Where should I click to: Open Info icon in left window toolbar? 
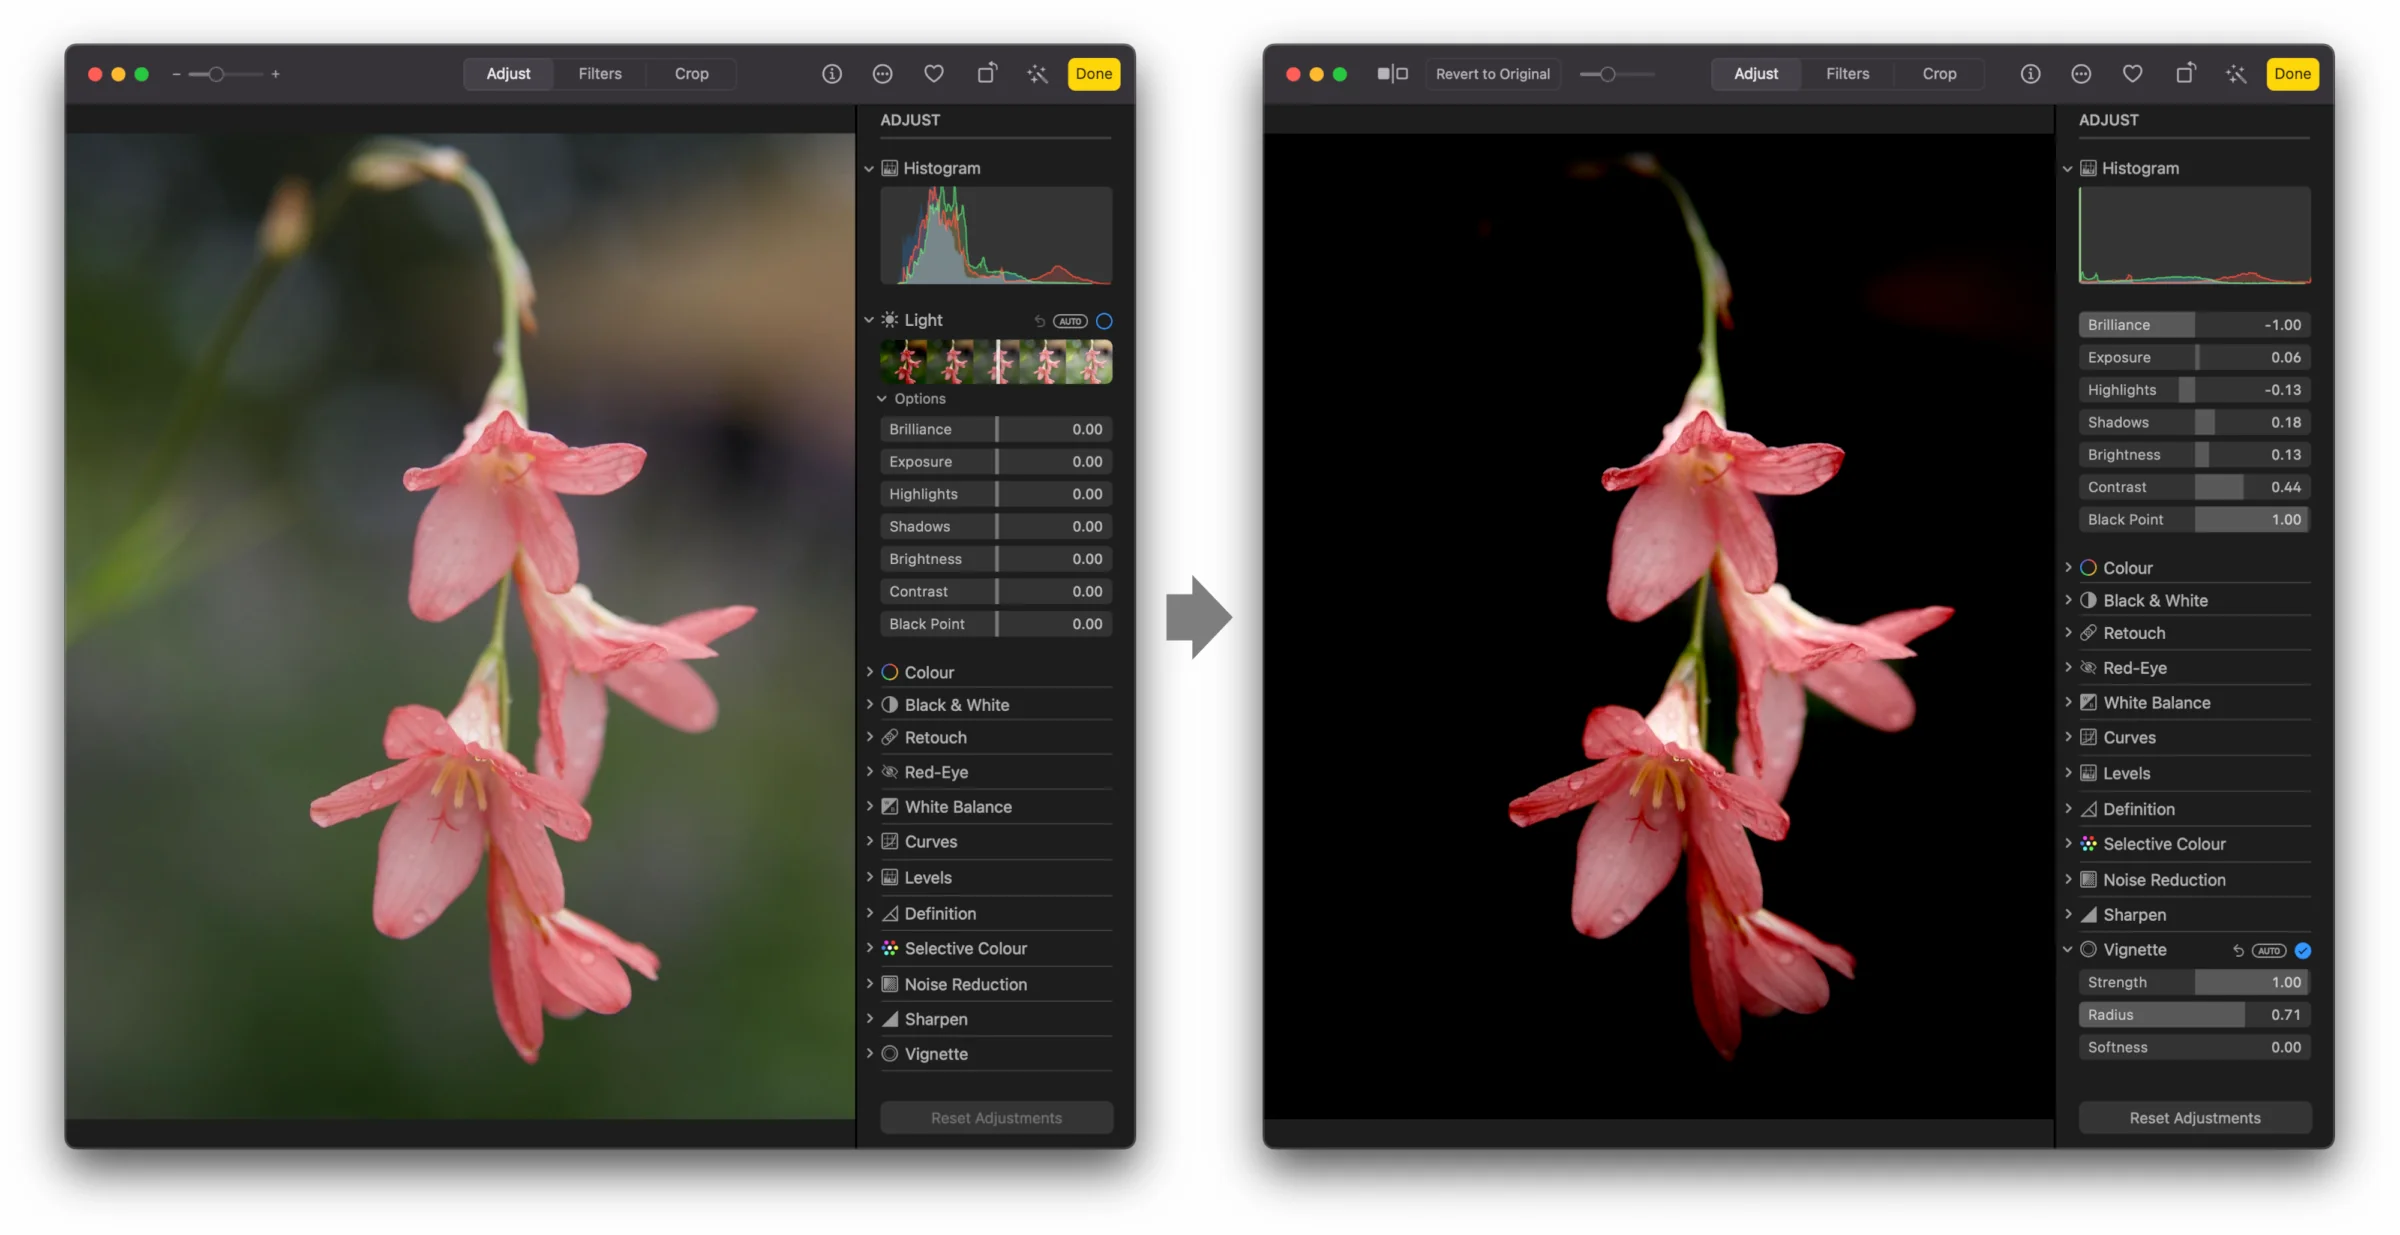coord(831,74)
